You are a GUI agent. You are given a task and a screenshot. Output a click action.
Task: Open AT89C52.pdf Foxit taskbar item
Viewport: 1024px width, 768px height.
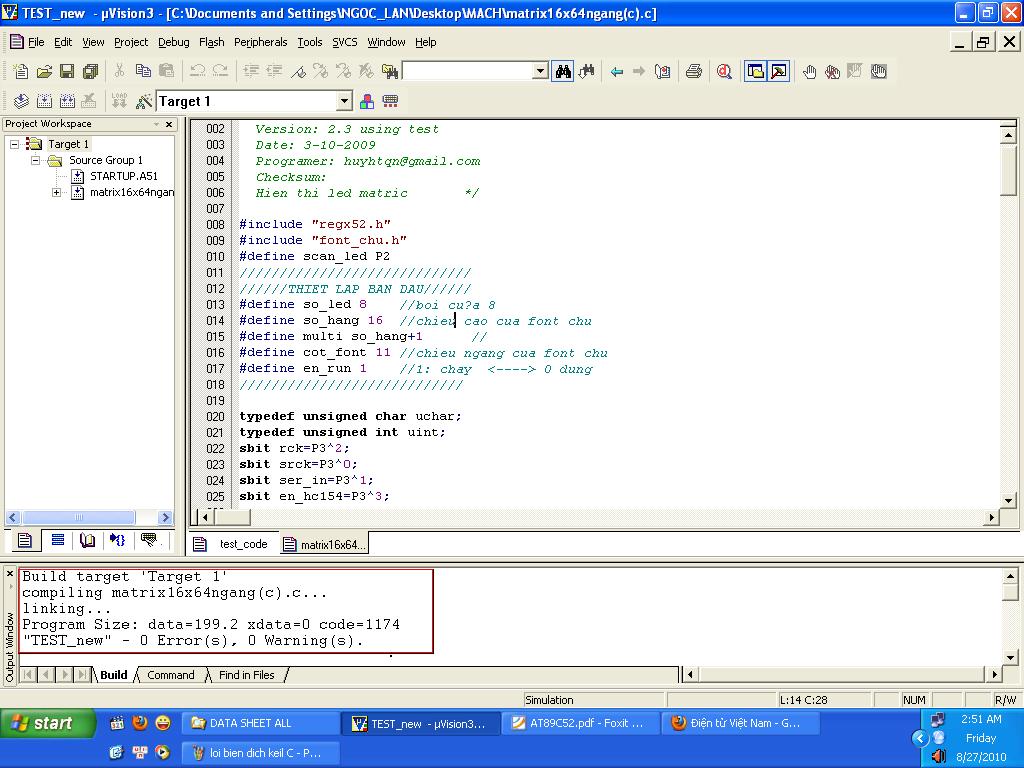[578, 723]
